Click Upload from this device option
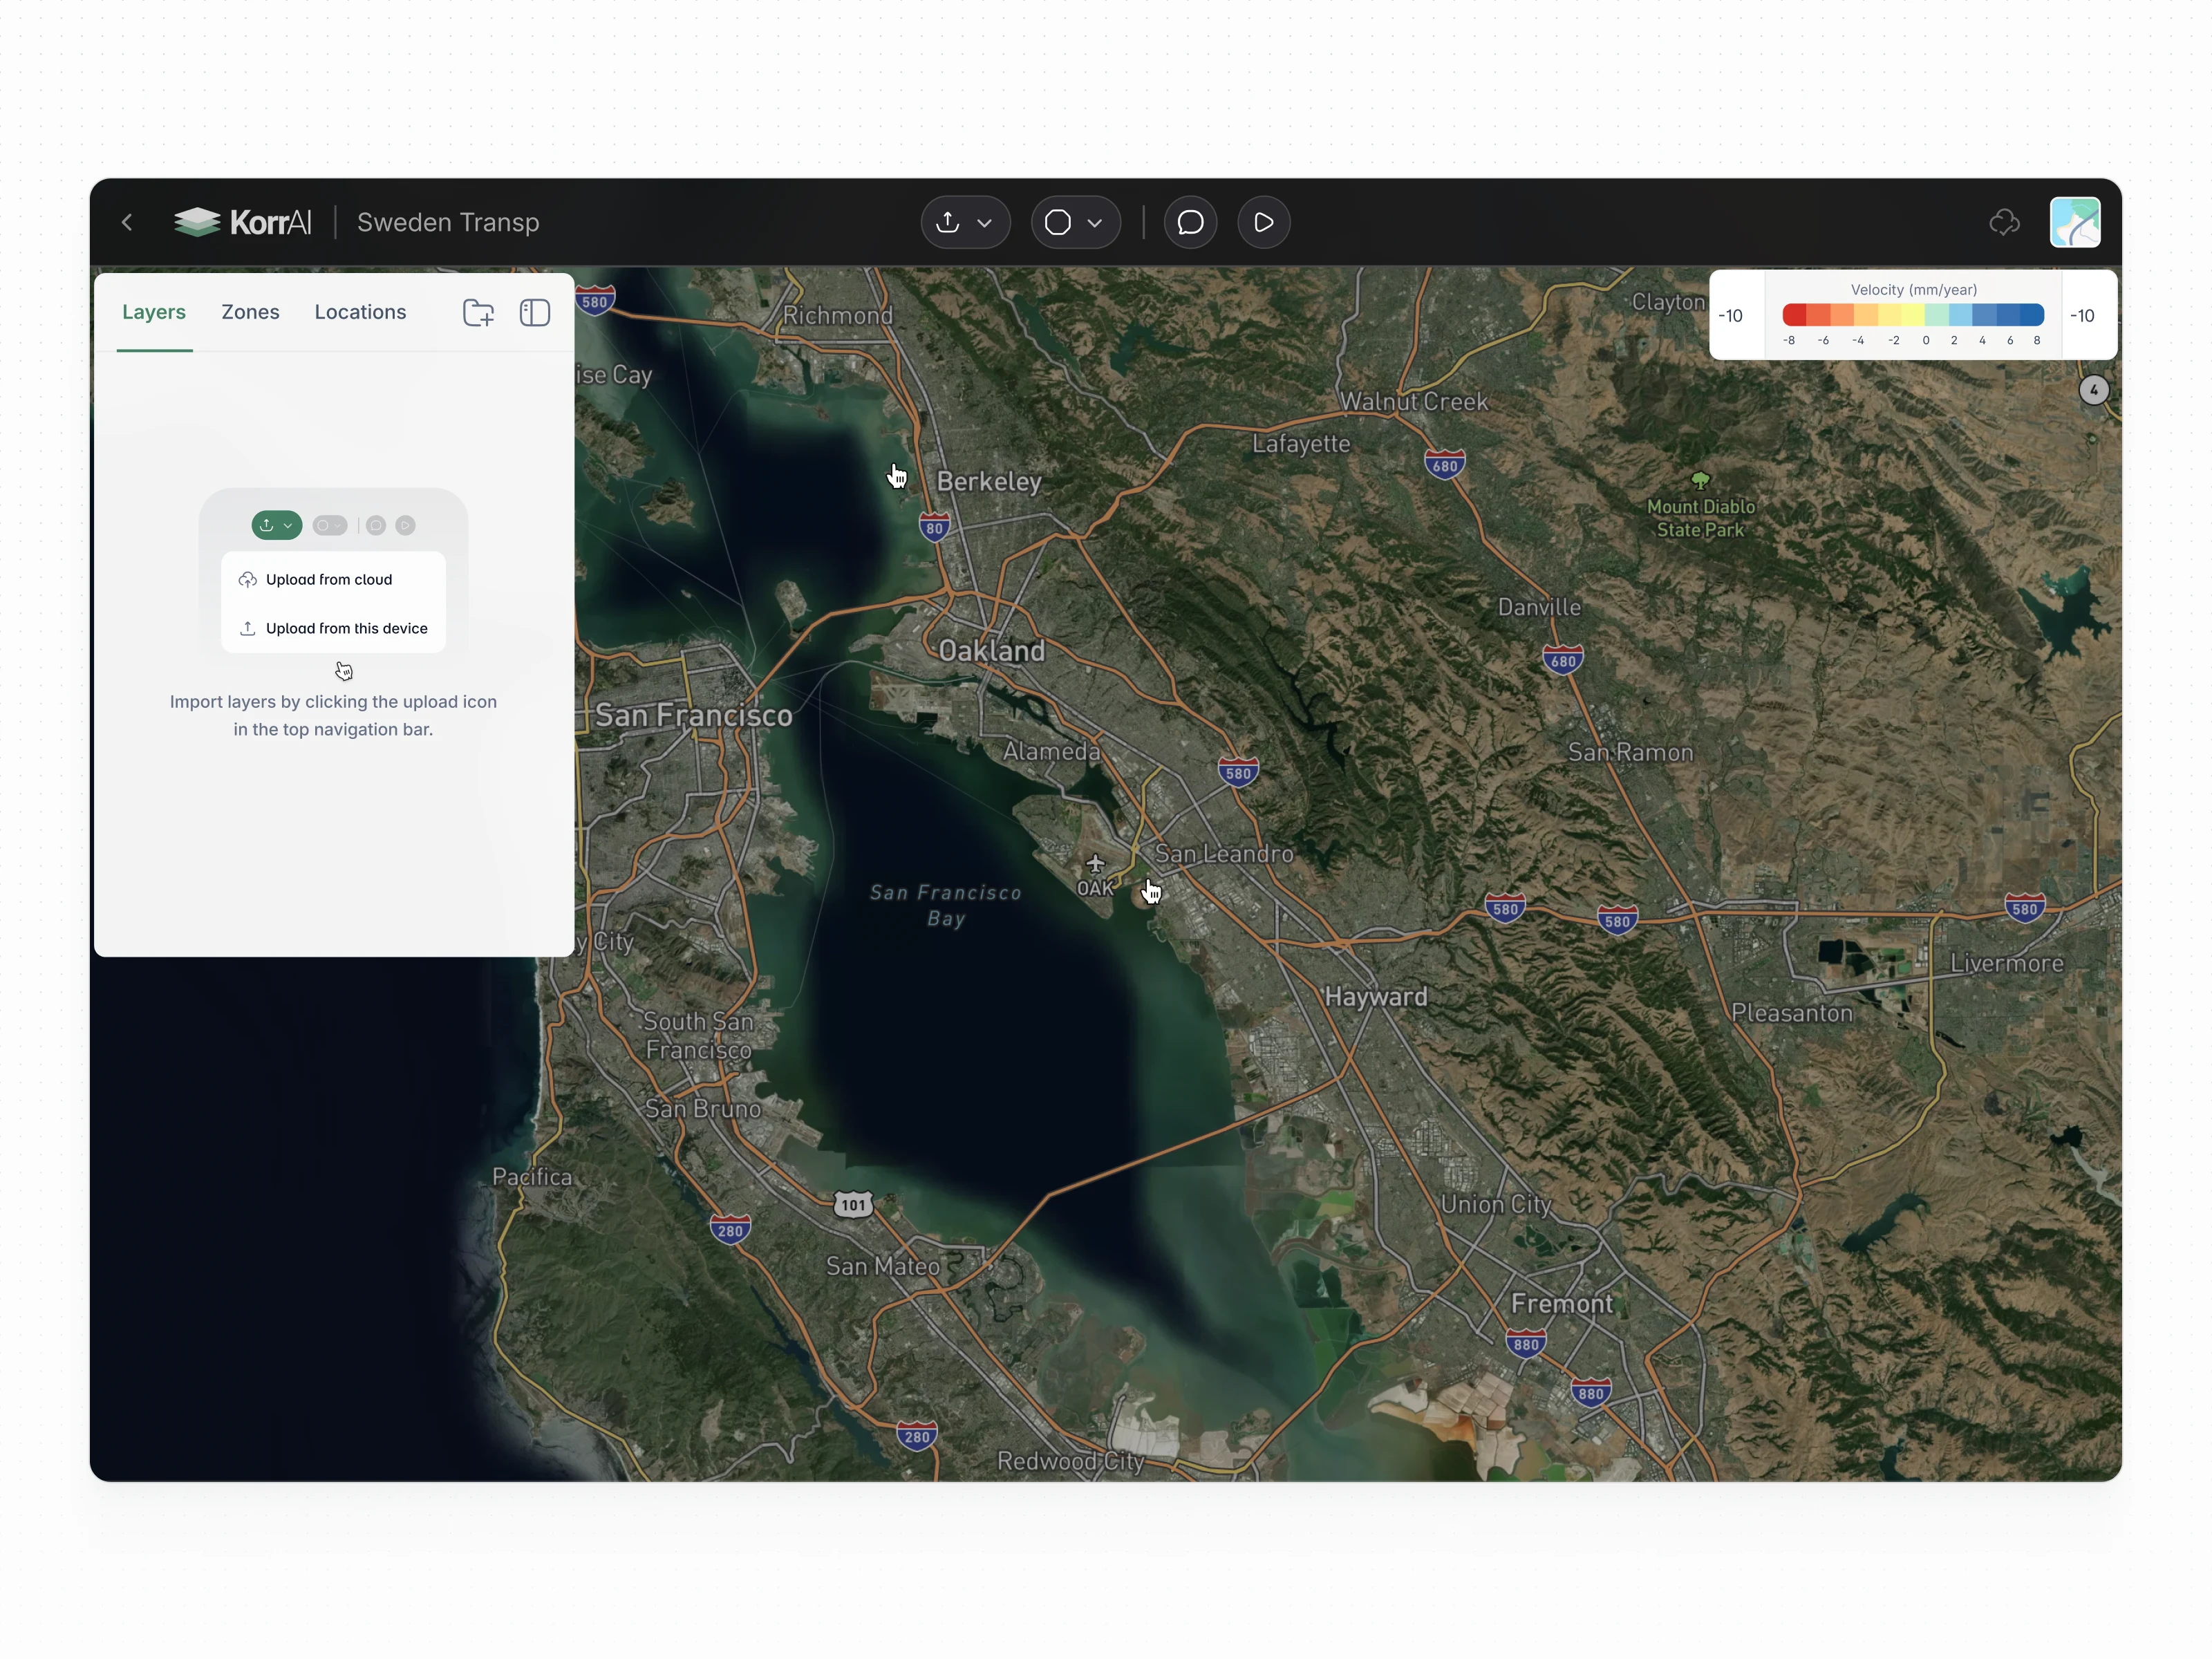 (346, 629)
